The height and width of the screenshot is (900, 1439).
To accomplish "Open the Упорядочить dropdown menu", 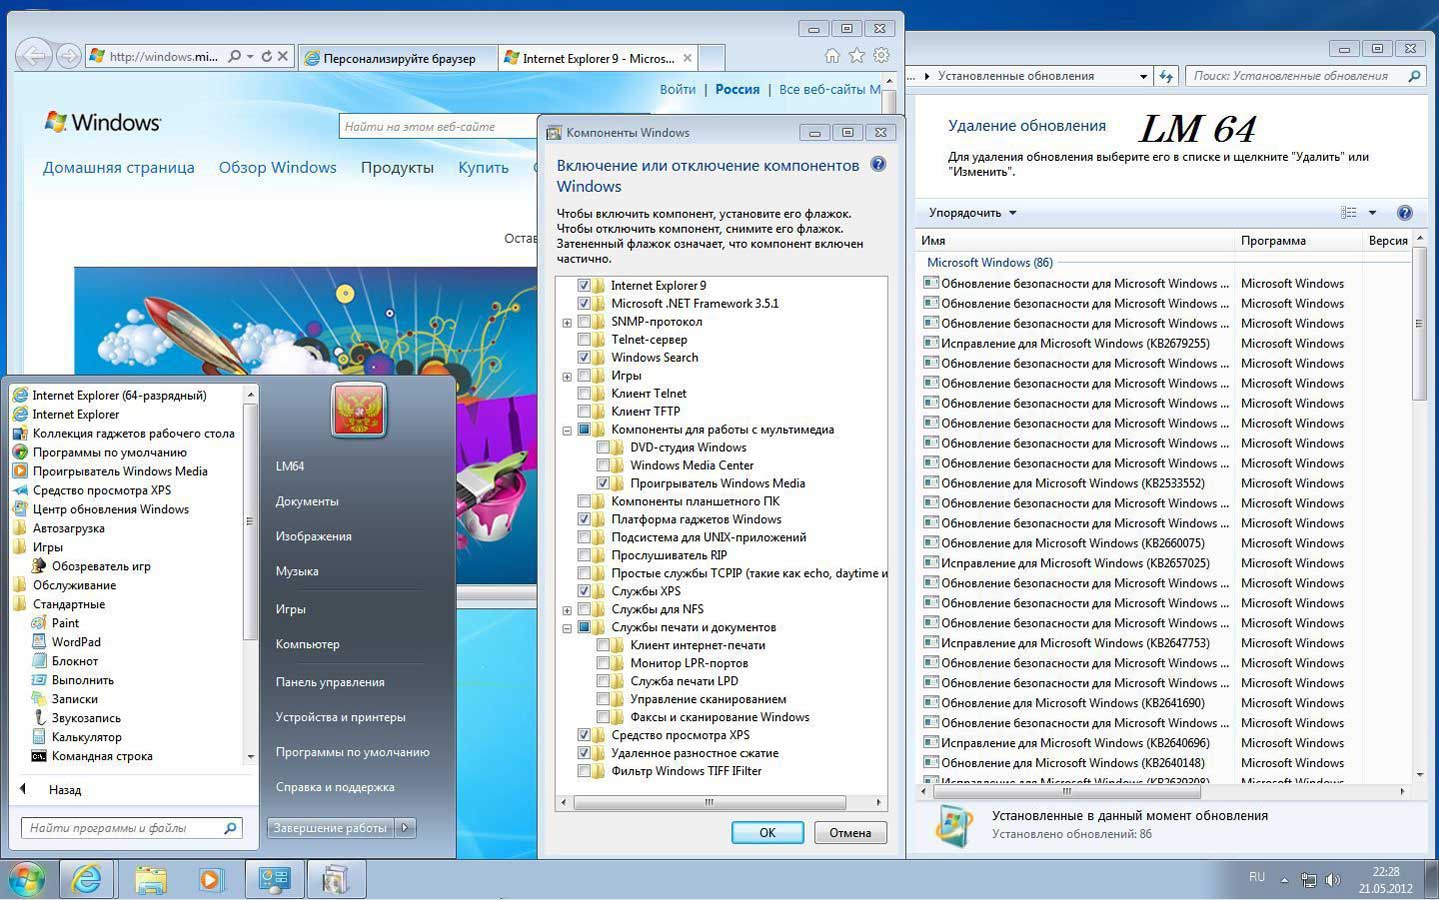I will (971, 213).
